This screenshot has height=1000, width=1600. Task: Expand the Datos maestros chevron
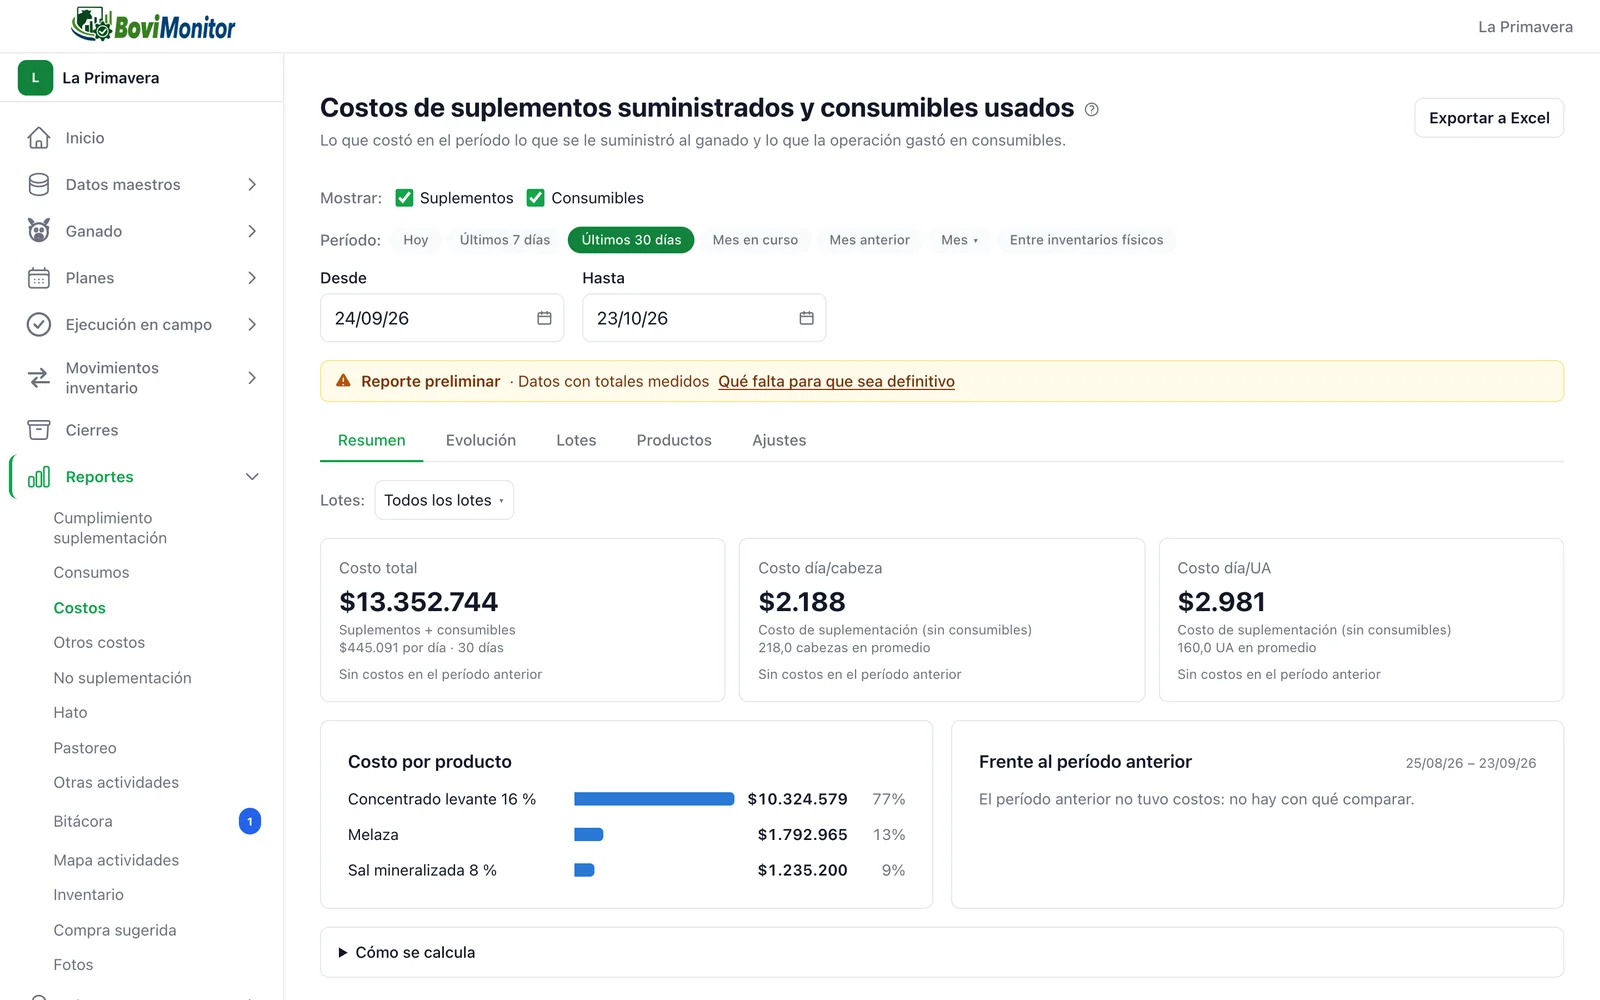pos(252,184)
